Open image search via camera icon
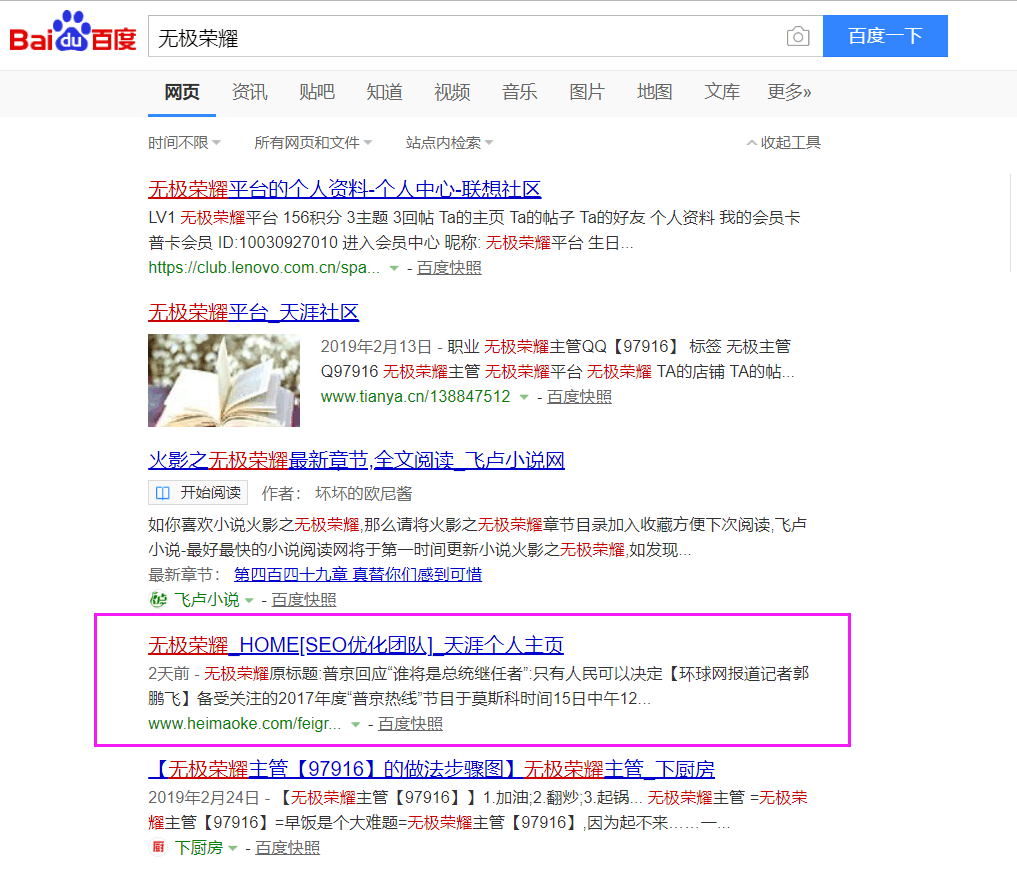The height and width of the screenshot is (876, 1017). click(798, 36)
